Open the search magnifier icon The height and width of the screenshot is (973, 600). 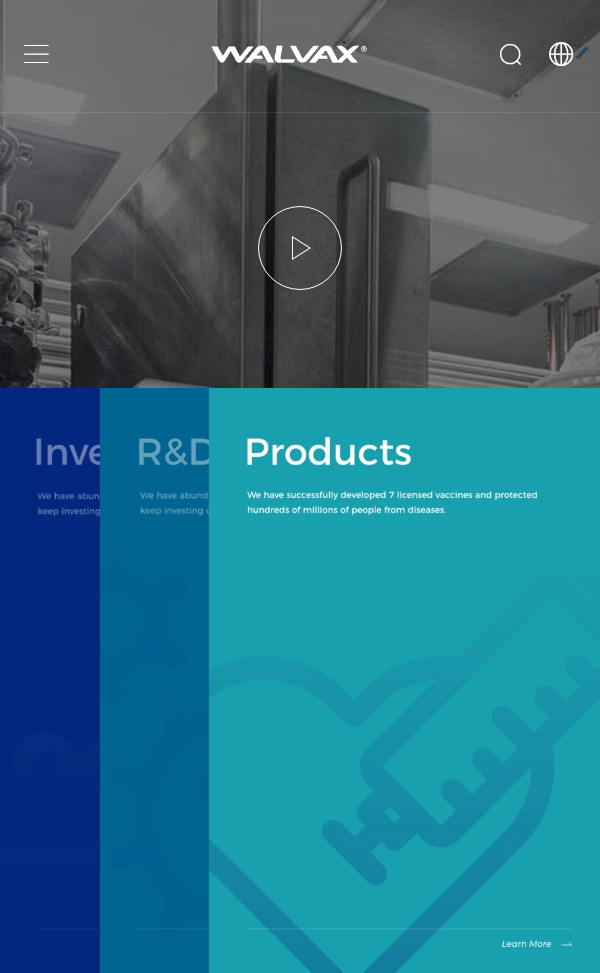point(510,54)
